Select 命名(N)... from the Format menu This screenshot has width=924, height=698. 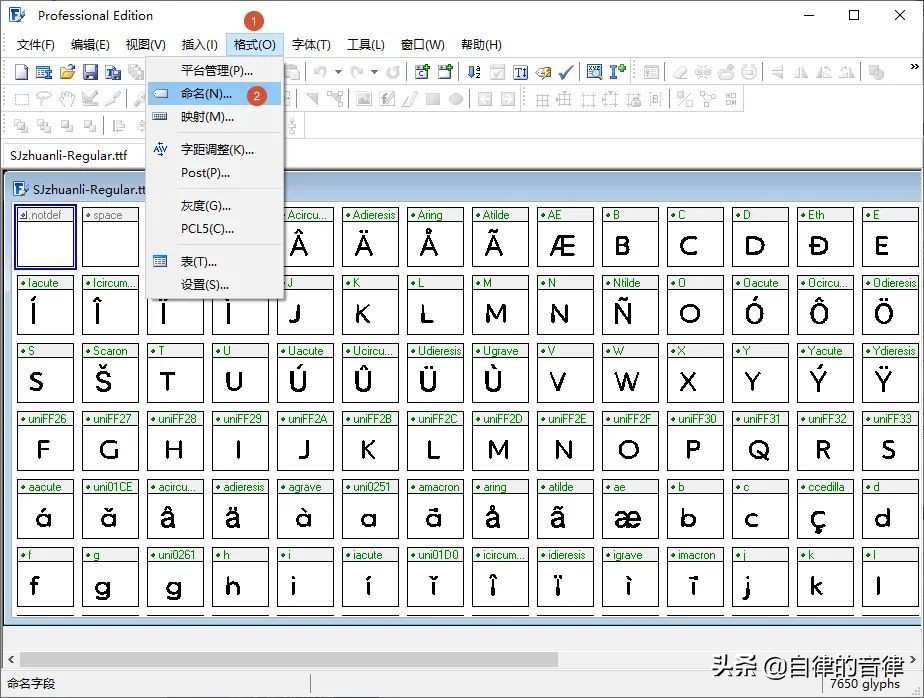point(206,94)
